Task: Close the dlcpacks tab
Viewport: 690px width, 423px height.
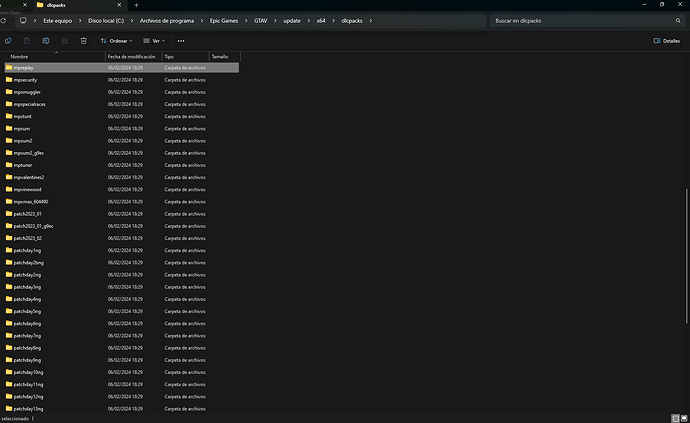Action: 120,6
